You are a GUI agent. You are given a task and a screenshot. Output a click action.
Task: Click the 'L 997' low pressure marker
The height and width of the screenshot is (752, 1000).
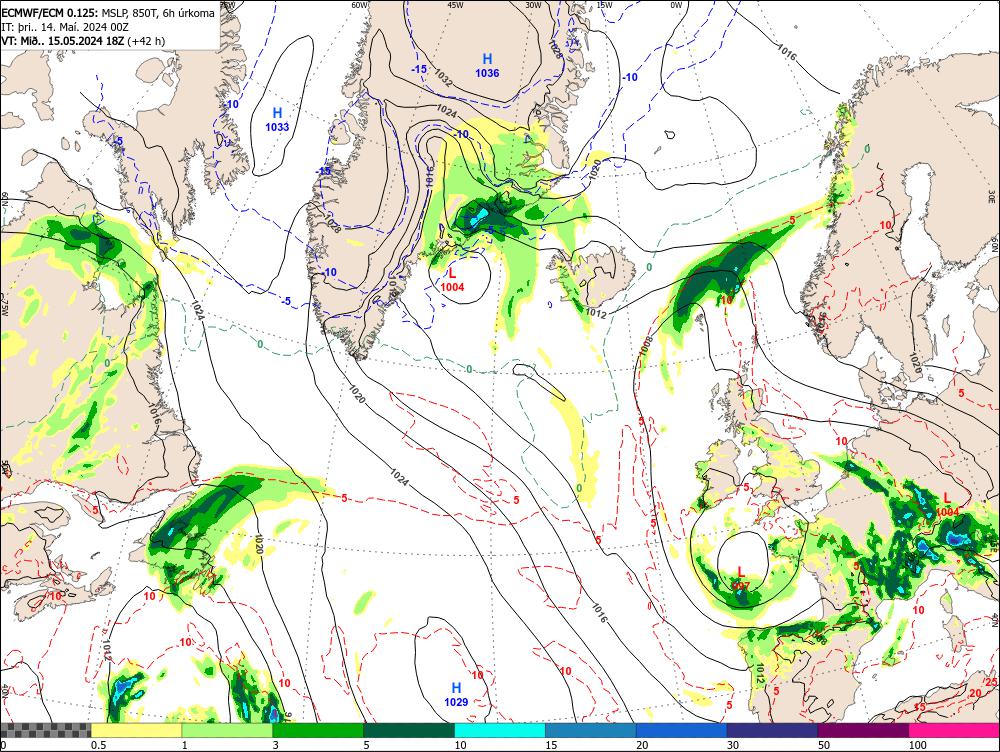tap(740, 579)
